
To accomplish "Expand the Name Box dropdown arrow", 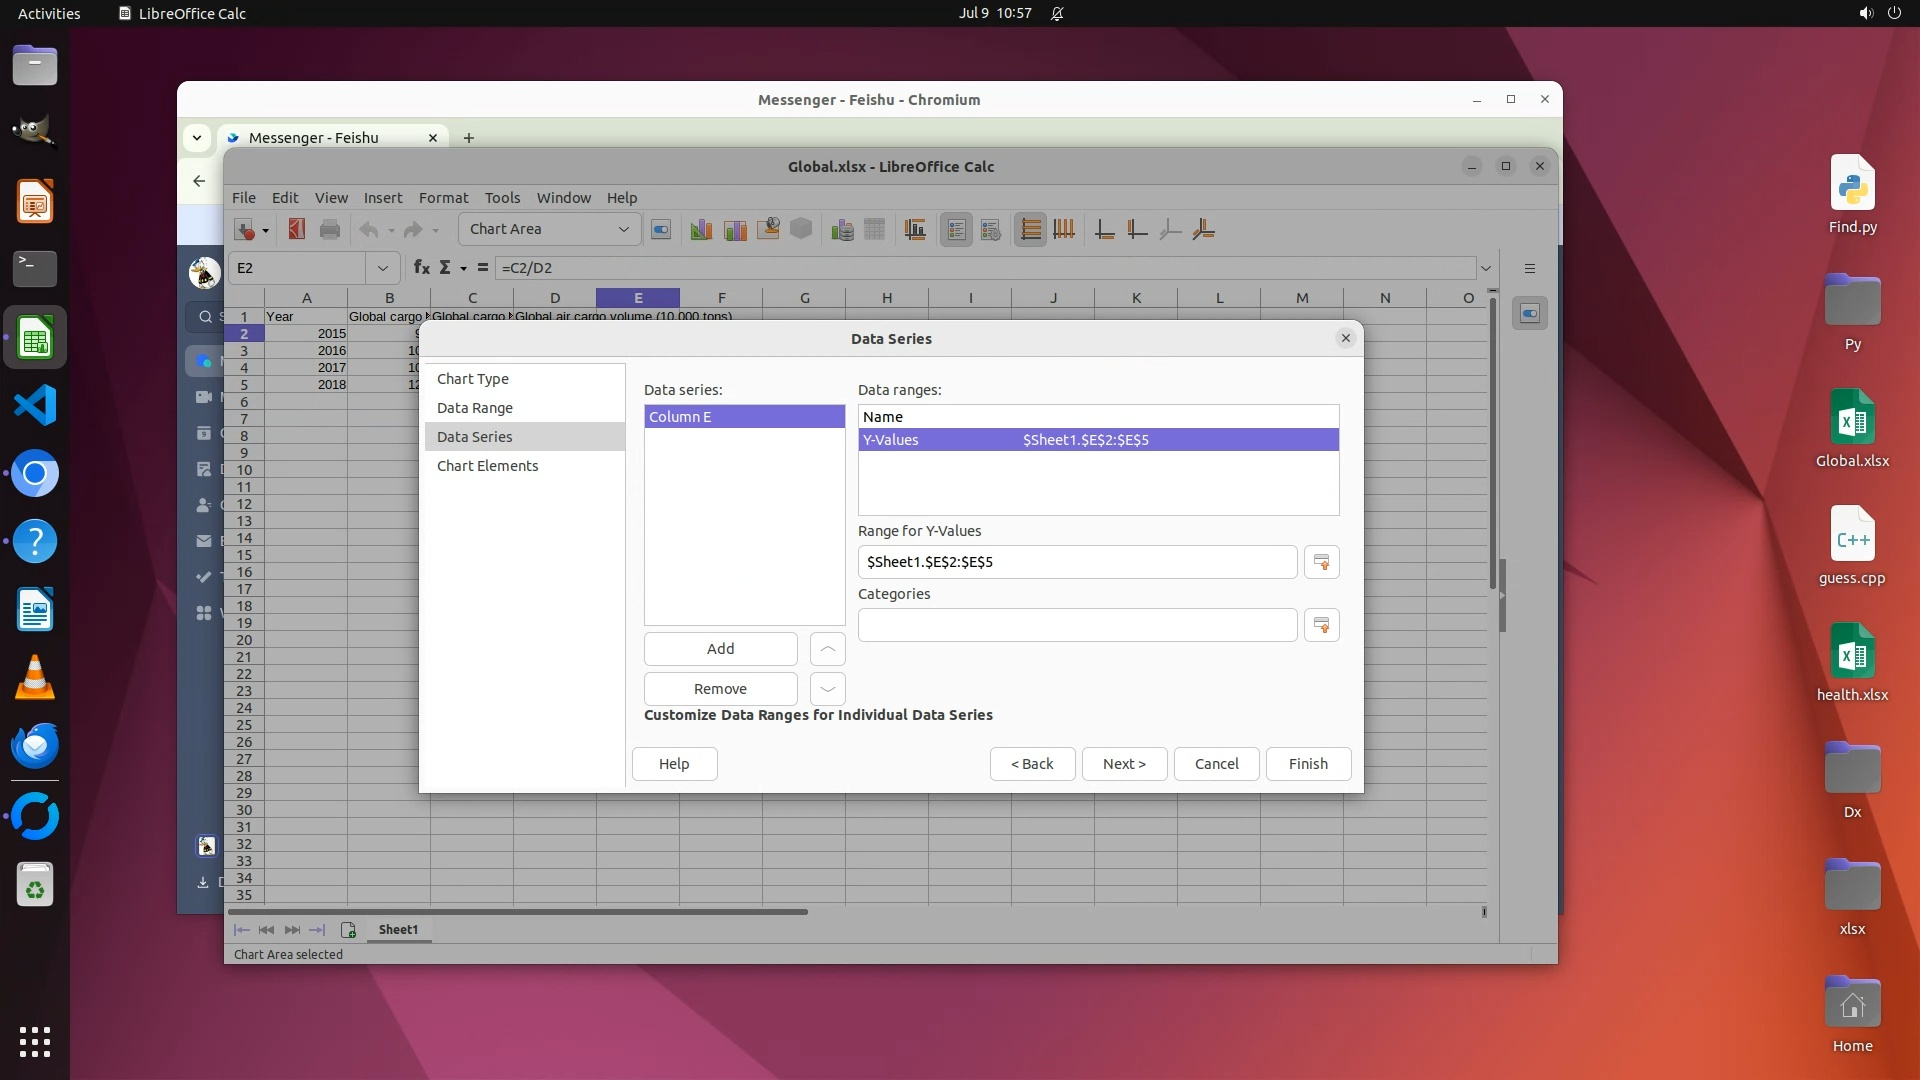I will [382, 268].
